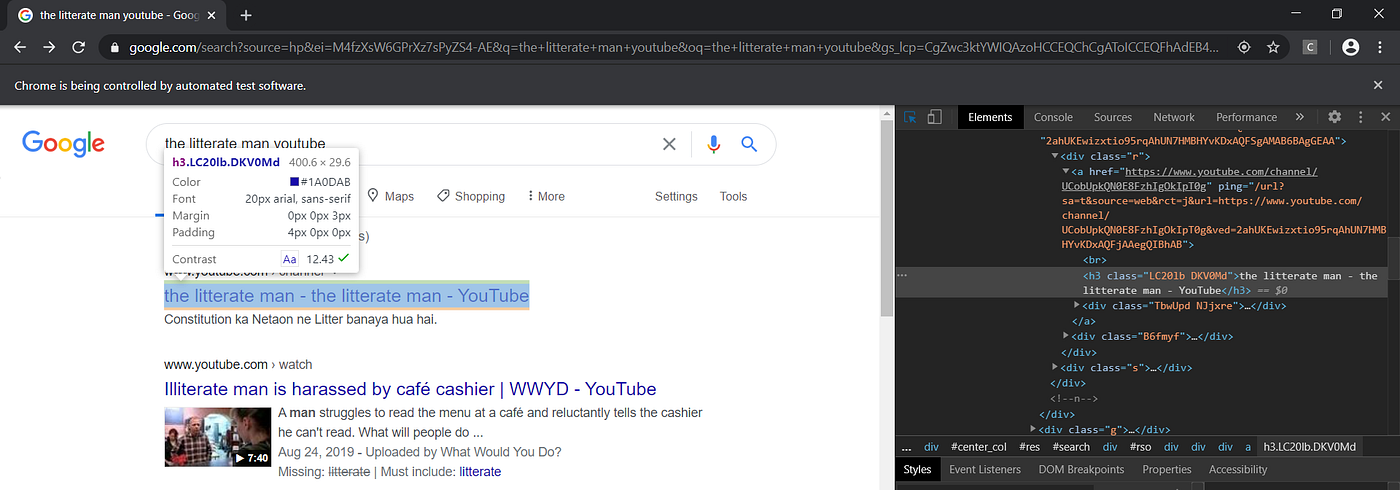
Task: Open 'Illiterate man is harassed by café cashier' link
Action: (x=410, y=389)
